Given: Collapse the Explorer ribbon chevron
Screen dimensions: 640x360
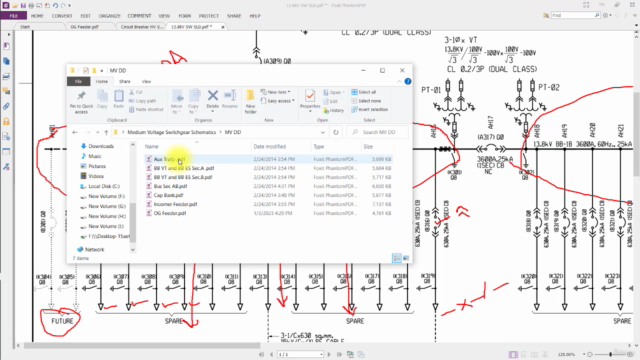Looking at the screenshot, I should pos(399,82).
